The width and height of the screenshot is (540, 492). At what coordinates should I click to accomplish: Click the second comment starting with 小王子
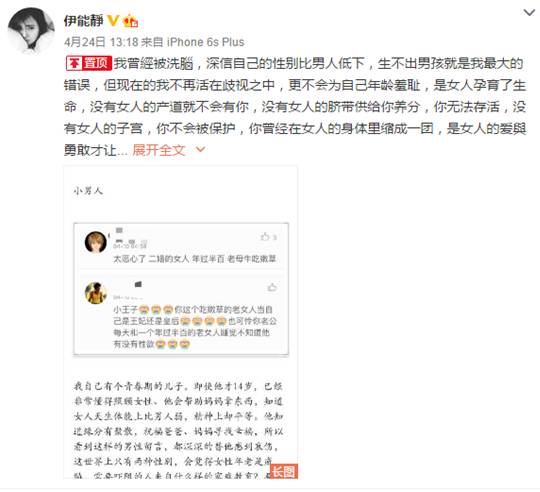195,327
